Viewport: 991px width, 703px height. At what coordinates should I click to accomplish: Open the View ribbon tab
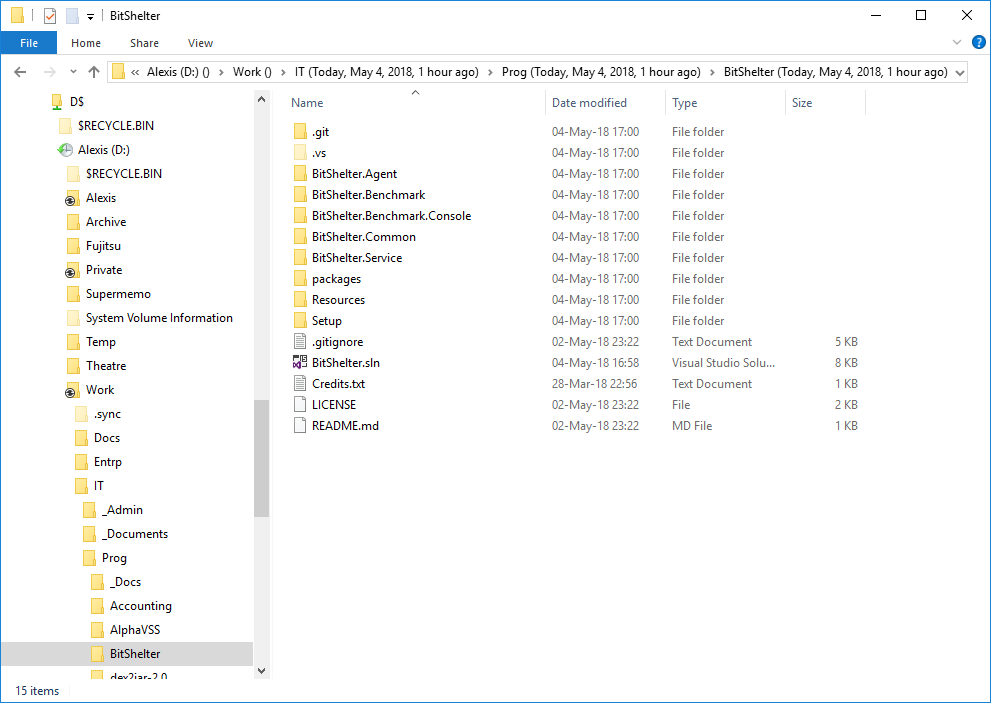200,43
